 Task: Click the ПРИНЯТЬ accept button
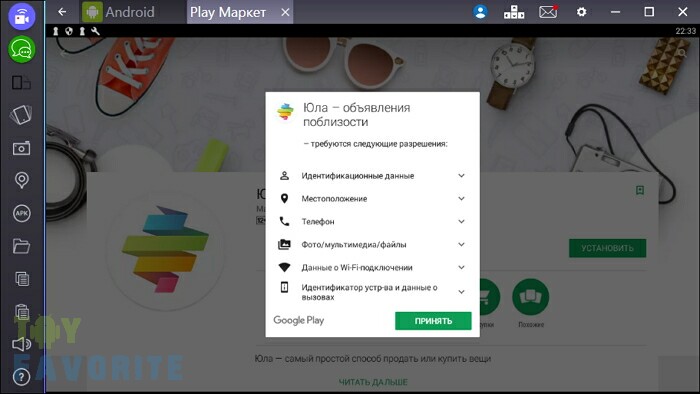click(x=433, y=321)
